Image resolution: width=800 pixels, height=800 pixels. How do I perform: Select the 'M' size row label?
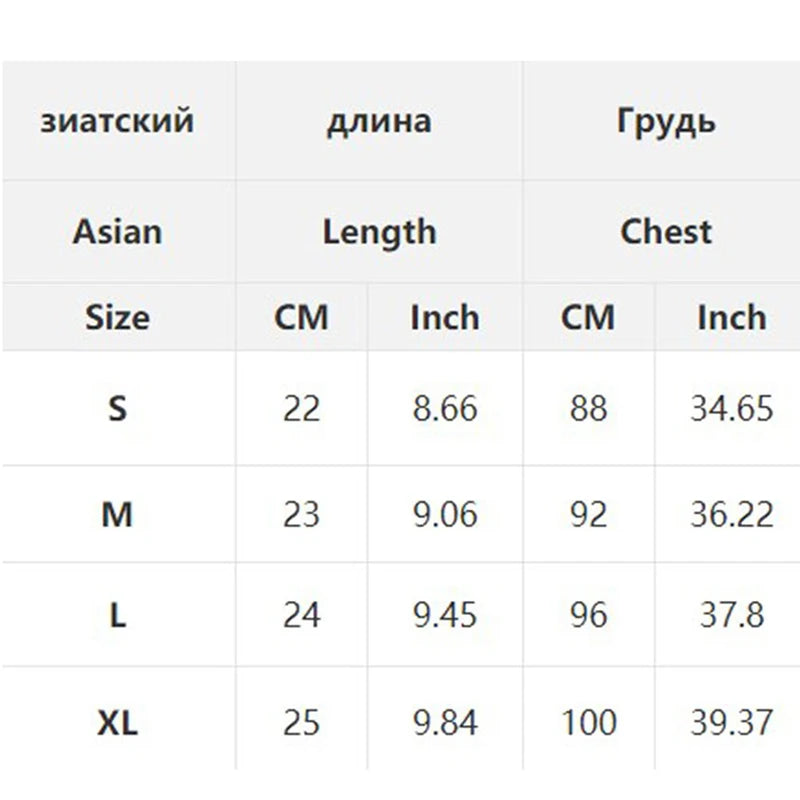pos(117,514)
